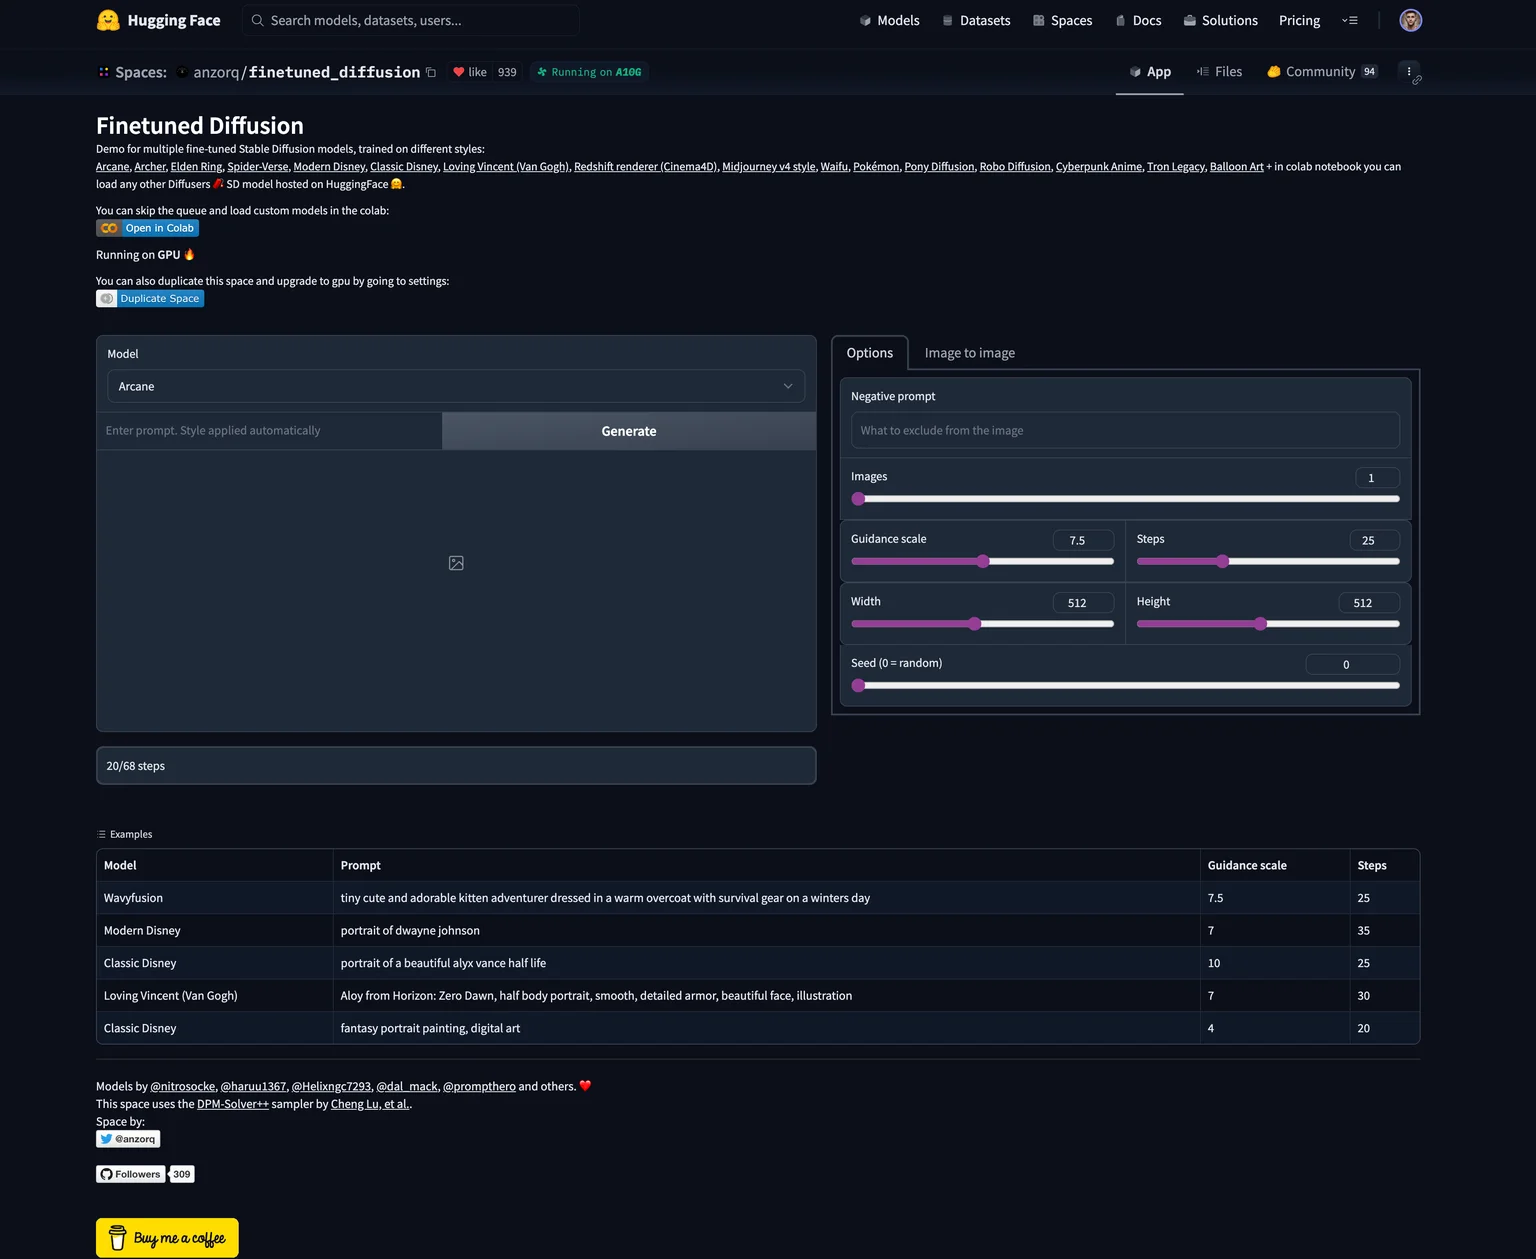This screenshot has width=1536, height=1259.
Task: Open the Community tab
Action: pos(1322,72)
